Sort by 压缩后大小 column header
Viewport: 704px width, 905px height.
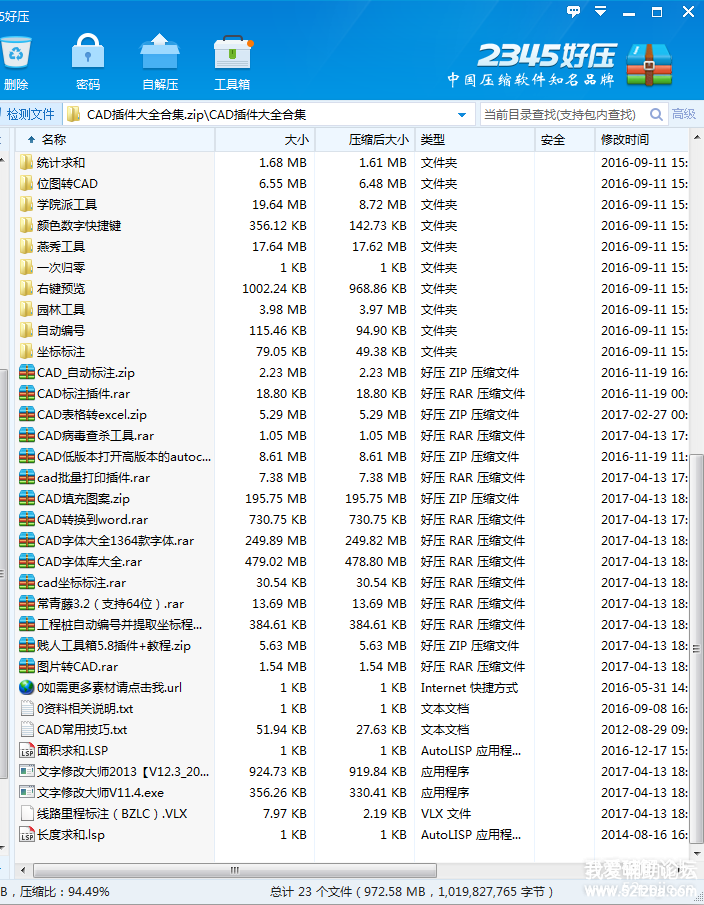point(365,140)
